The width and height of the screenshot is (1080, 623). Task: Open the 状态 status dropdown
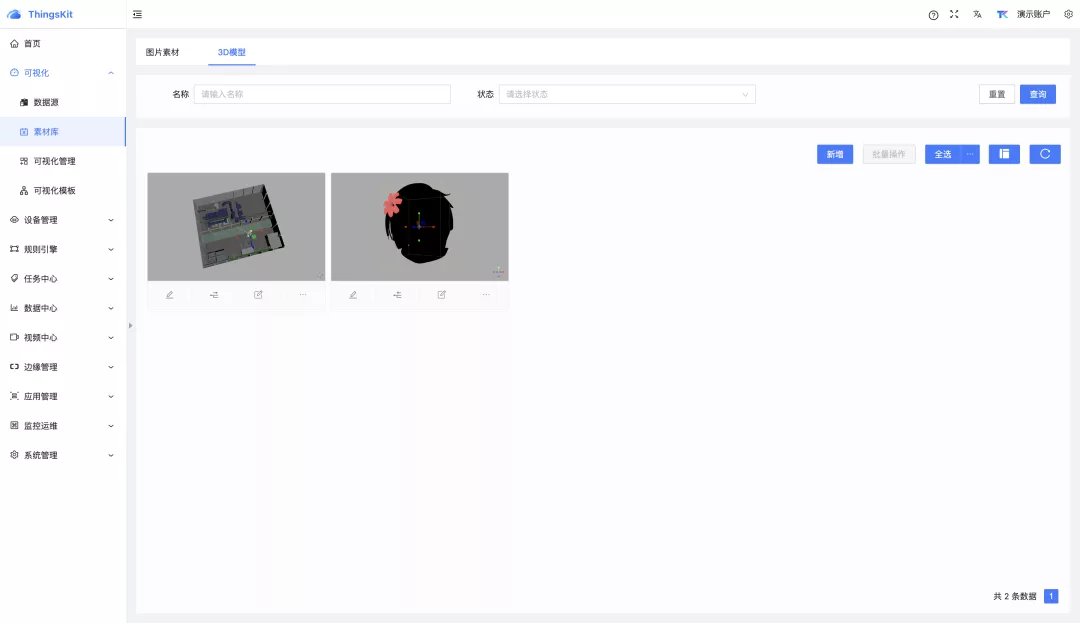tap(627, 94)
